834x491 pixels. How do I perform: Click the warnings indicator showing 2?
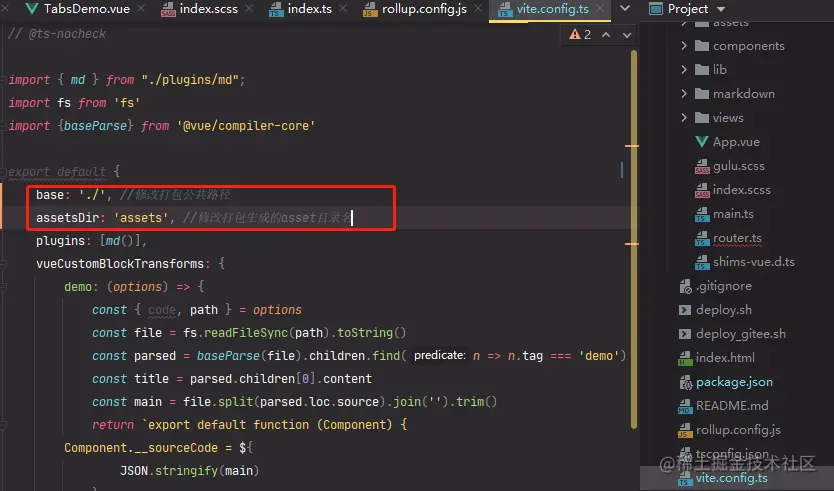pyautogui.click(x=580, y=35)
